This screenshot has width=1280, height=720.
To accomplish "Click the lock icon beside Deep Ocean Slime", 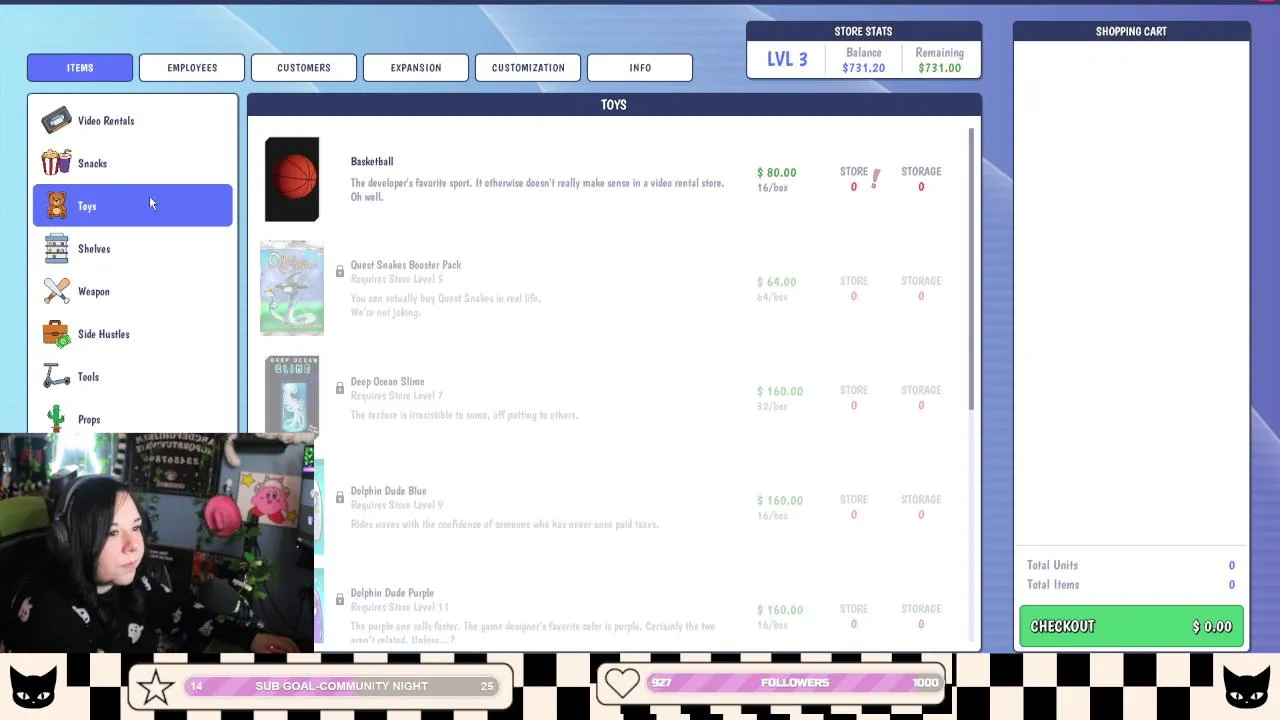I will [339, 388].
